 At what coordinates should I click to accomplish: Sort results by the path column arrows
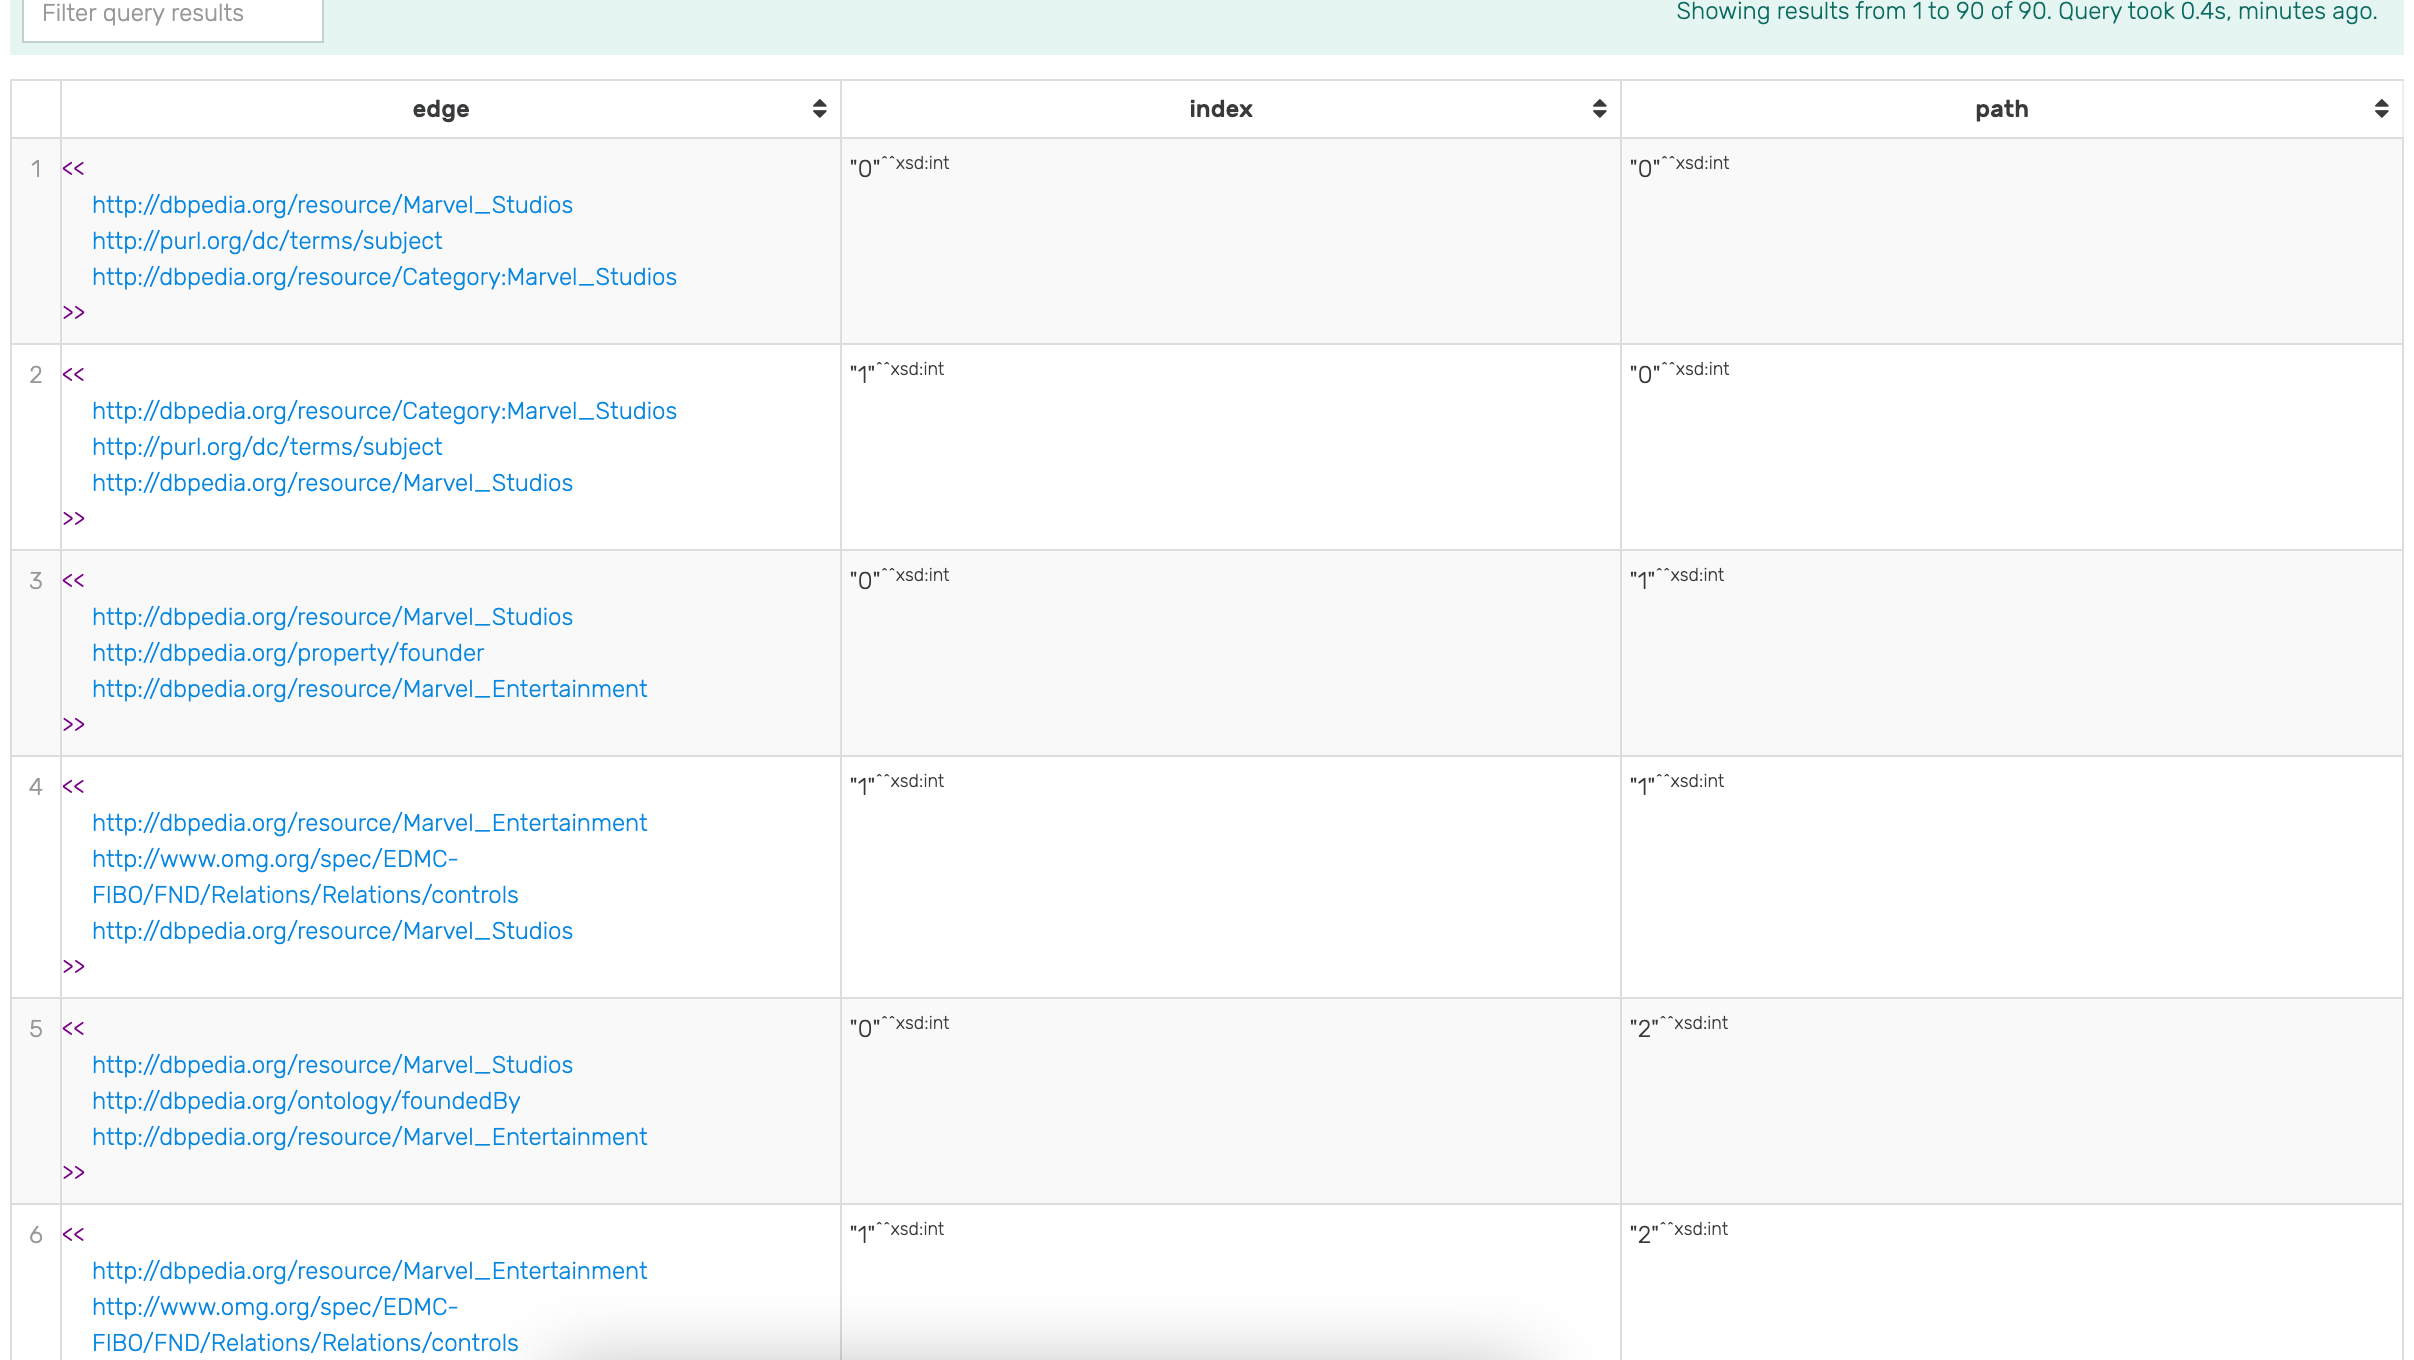tap(2381, 109)
